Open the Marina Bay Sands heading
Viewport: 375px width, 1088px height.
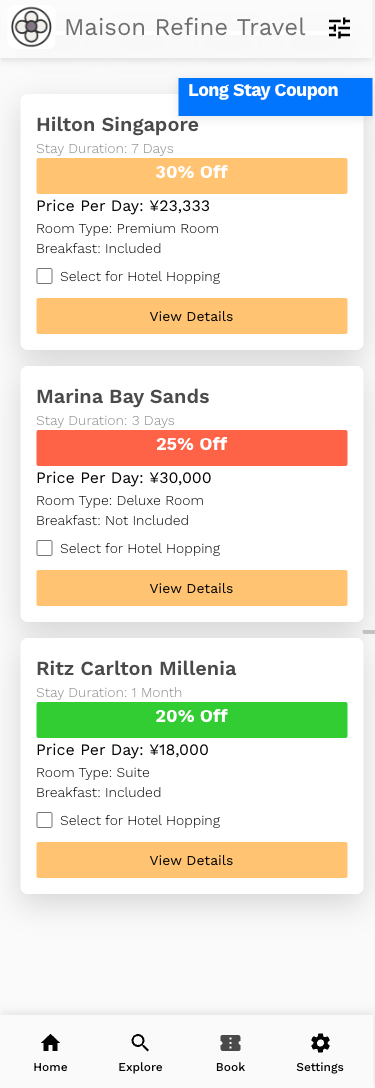(x=123, y=397)
